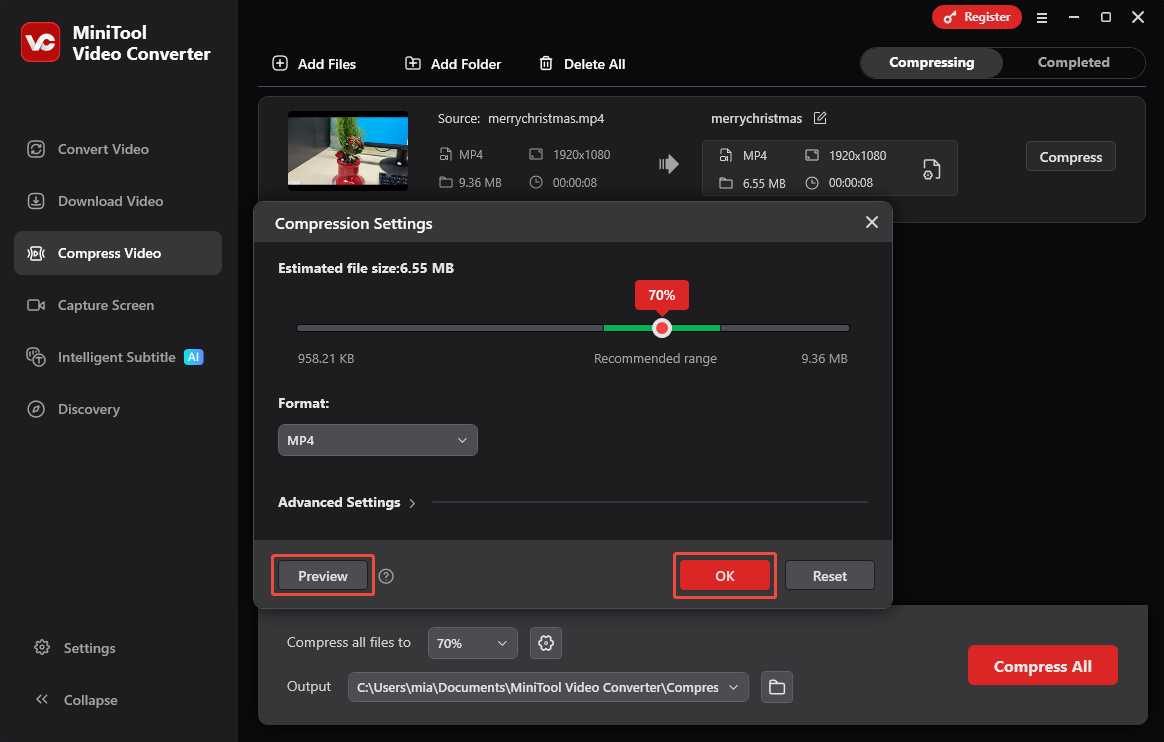
Task: Open the batch compression settings gear
Action: point(545,643)
